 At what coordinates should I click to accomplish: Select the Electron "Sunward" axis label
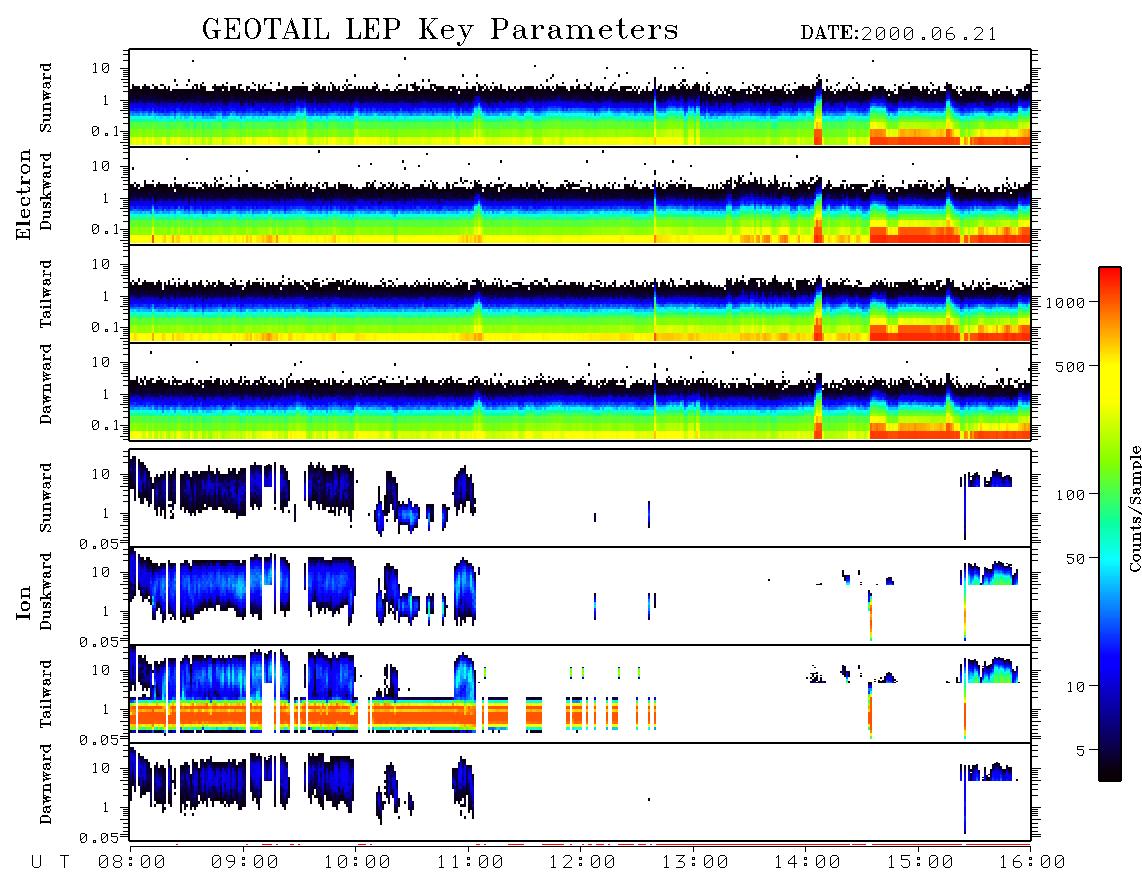[46, 98]
